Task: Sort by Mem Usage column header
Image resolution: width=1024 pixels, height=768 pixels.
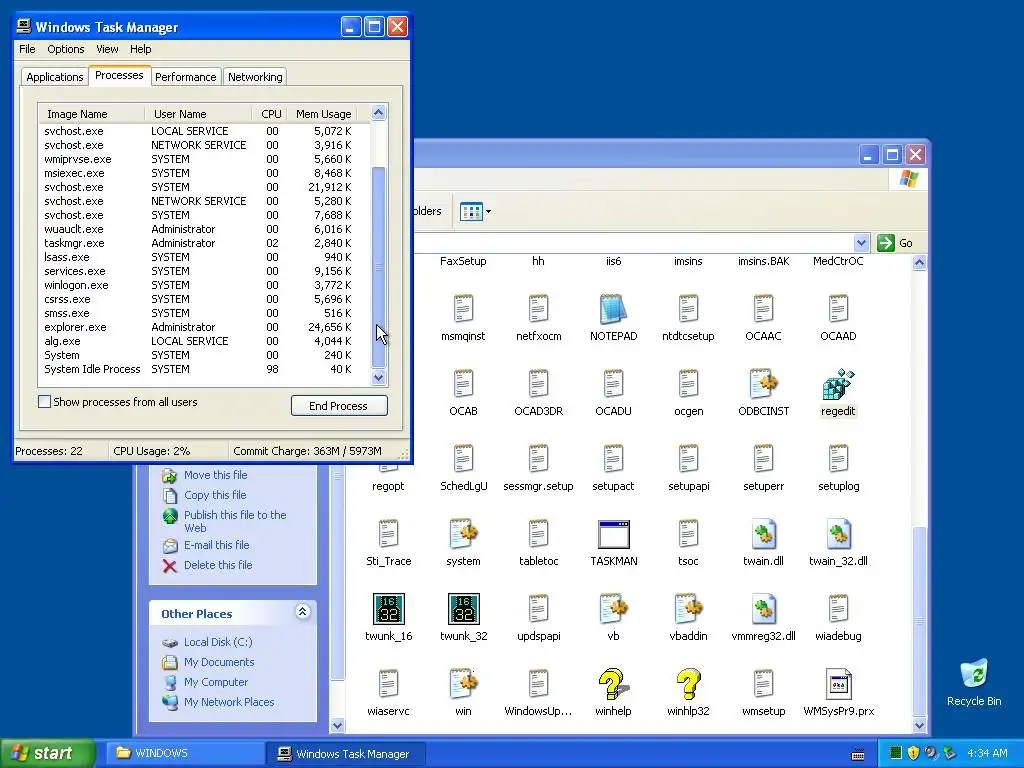Action: click(323, 114)
